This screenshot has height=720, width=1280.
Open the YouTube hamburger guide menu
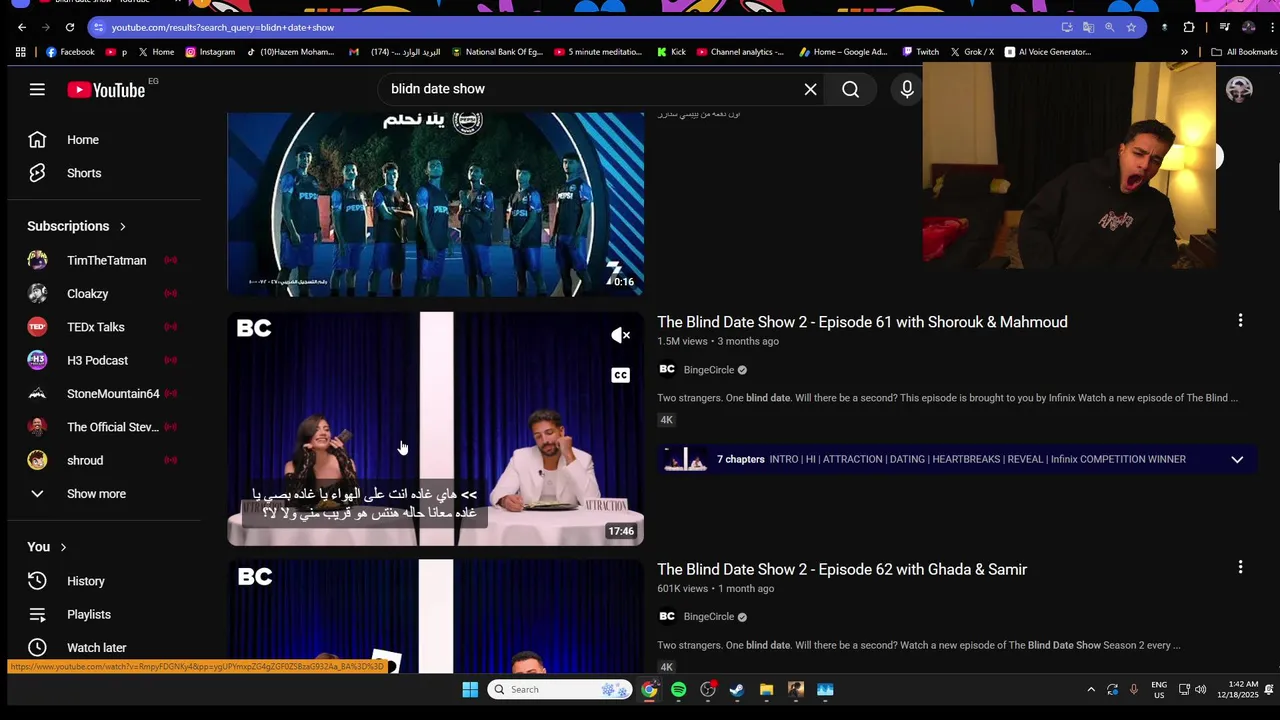(x=37, y=89)
